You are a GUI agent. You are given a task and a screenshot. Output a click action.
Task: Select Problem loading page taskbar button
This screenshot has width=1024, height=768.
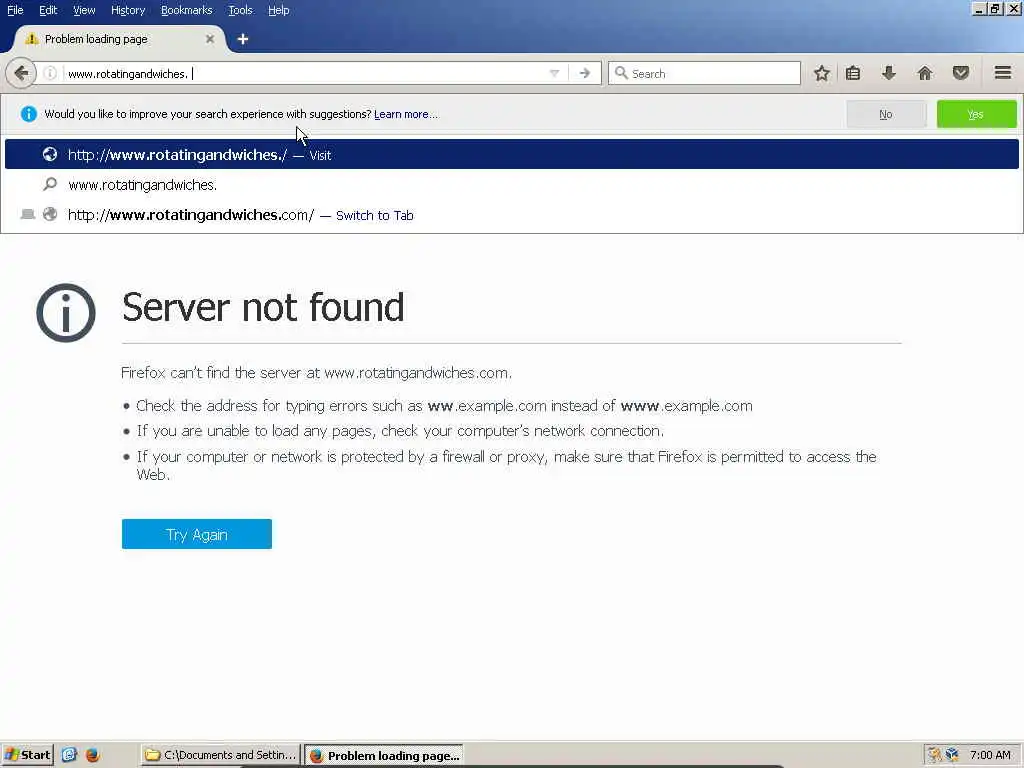pyautogui.click(x=385, y=755)
